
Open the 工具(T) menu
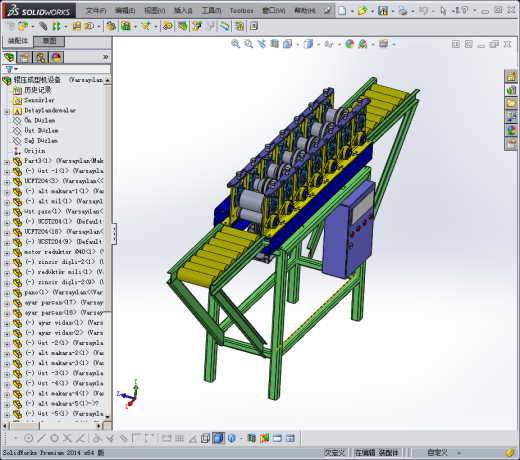(211, 11)
